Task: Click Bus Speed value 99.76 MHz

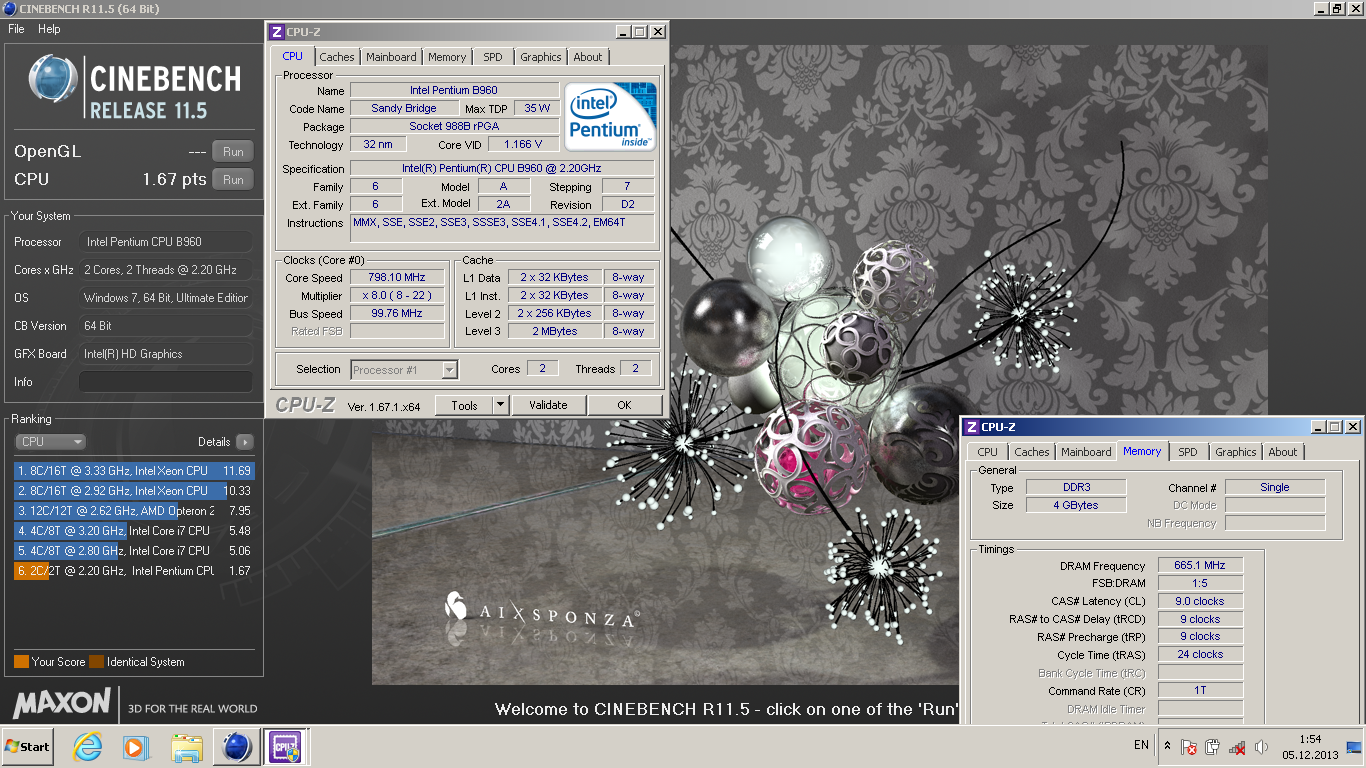Action: 397,314
